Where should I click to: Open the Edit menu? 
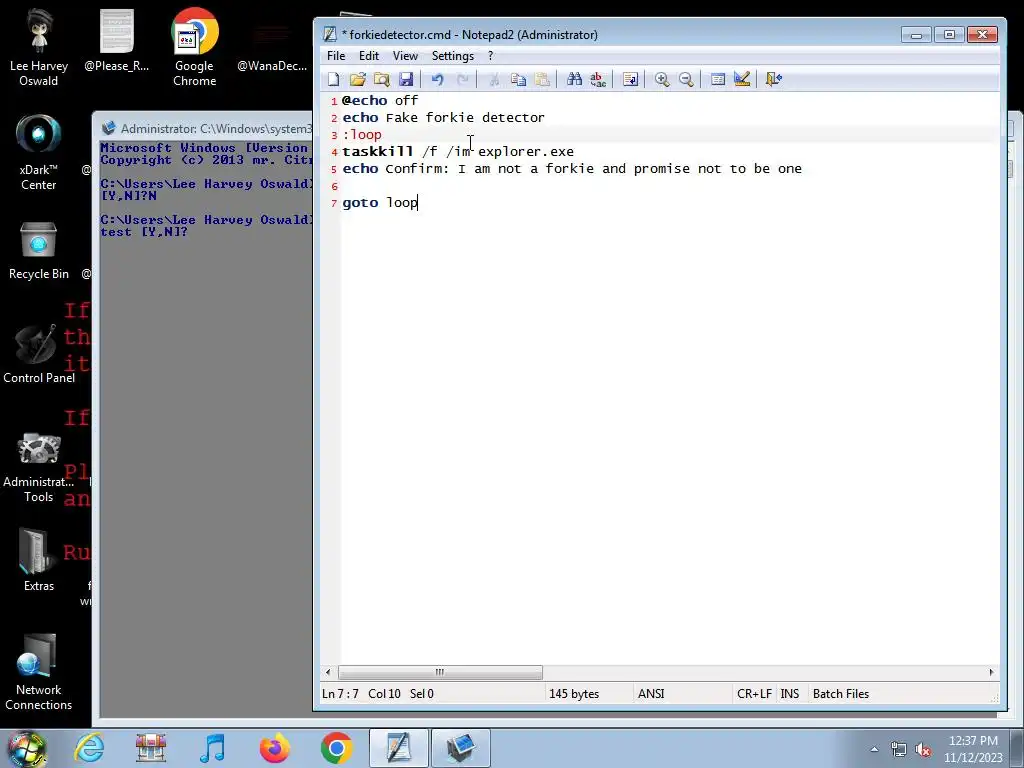369,56
